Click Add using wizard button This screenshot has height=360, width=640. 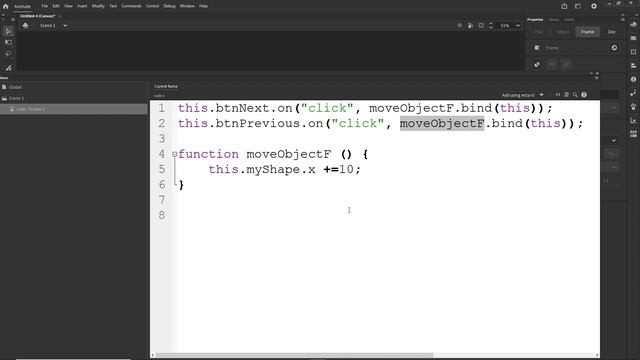tap(518, 95)
